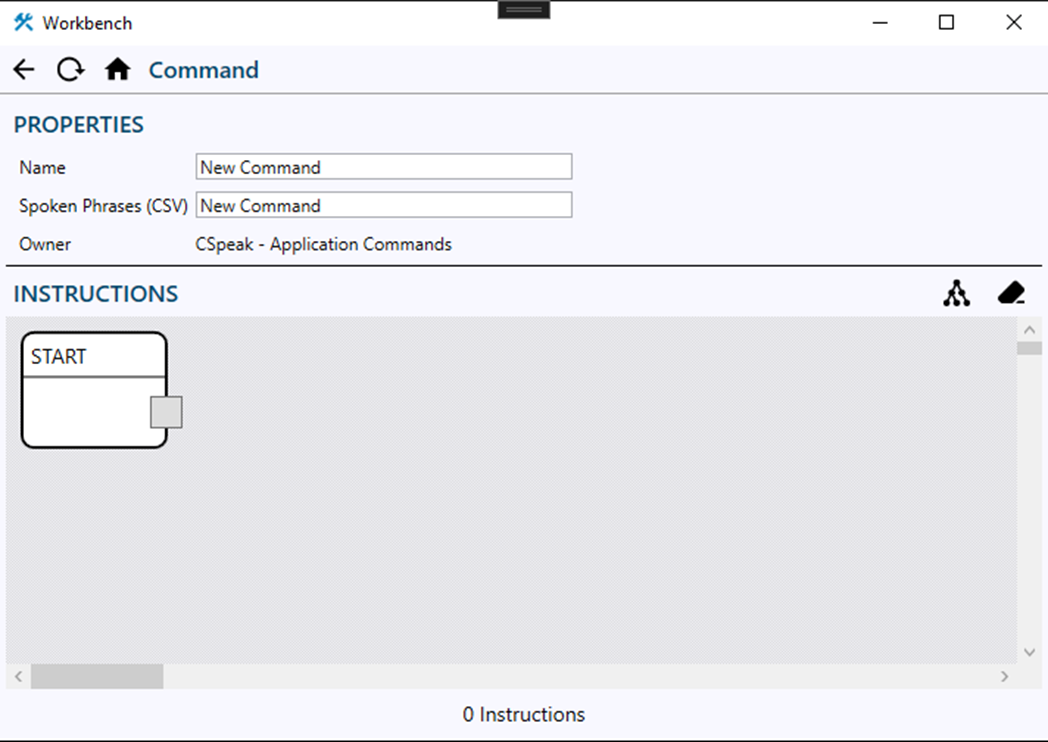Click the vertical scrollbar thumb
Viewport: 1048px width, 742px height.
1030,348
